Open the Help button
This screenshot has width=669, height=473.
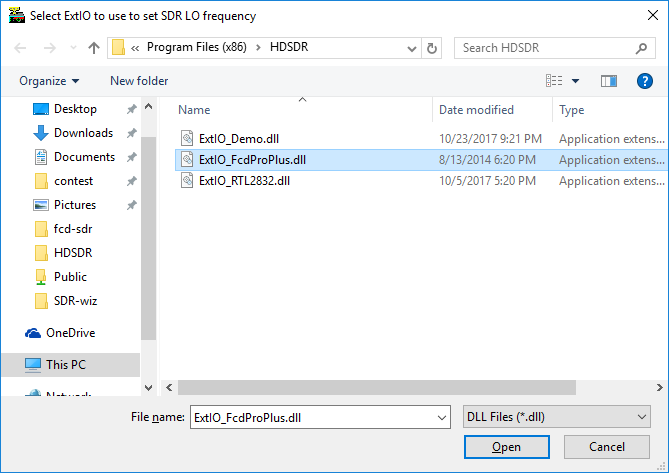click(644, 81)
